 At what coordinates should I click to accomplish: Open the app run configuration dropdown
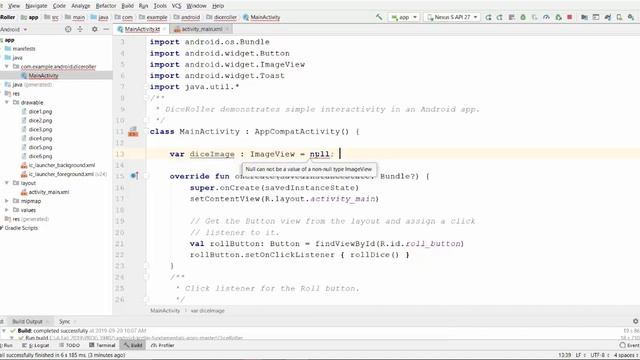[x=404, y=17]
